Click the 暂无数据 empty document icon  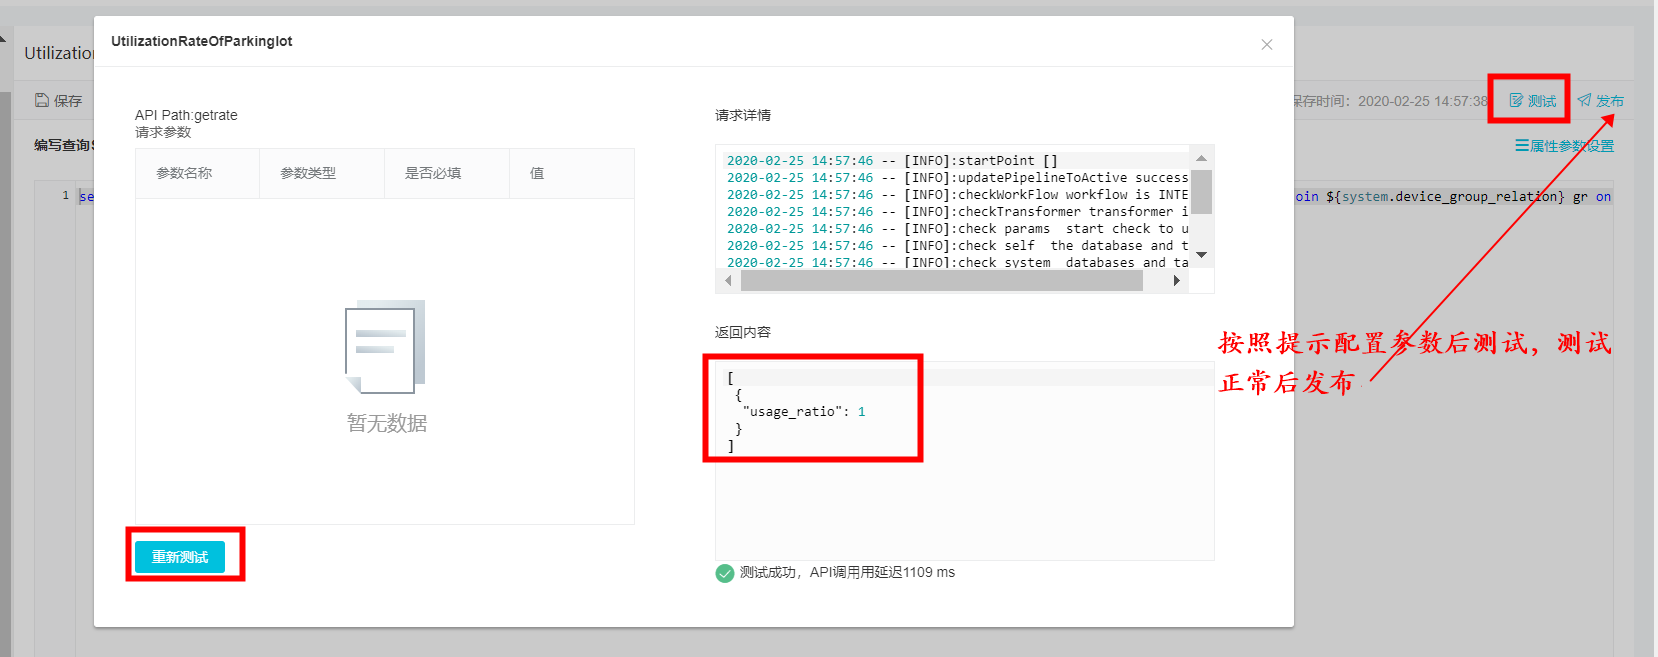[x=385, y=346]
